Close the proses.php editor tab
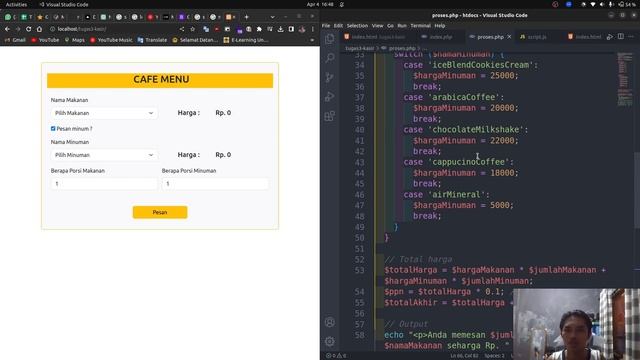This screenshot has width=640, height=360. (x=509, y=37)
